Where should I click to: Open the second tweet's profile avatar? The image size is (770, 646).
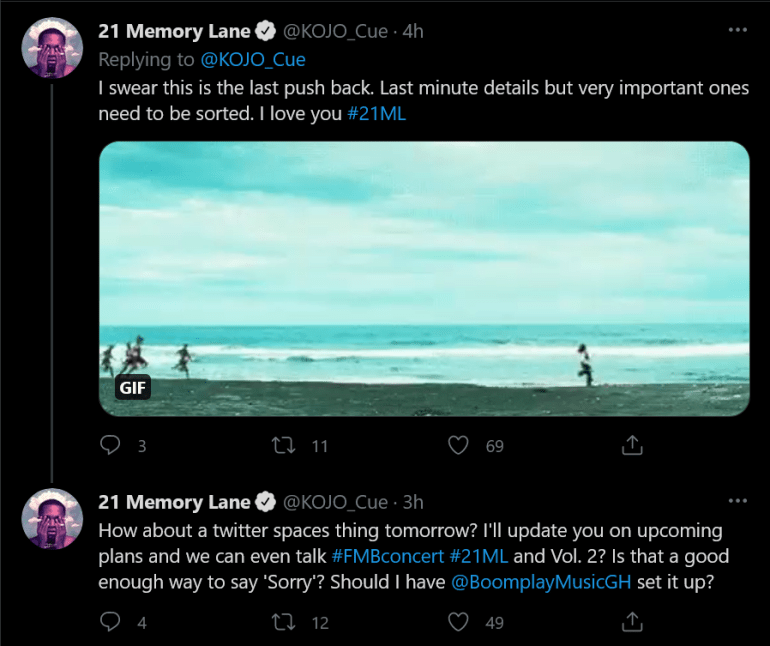pos(52,518)
